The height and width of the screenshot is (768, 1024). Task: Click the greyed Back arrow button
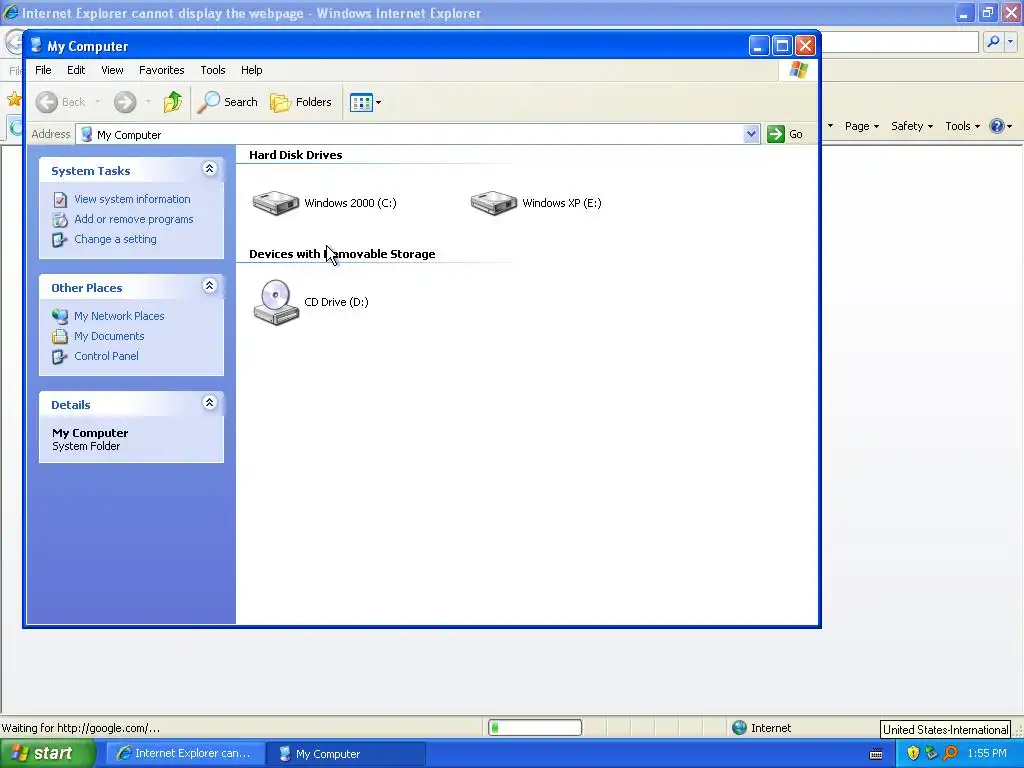point(46,102)
